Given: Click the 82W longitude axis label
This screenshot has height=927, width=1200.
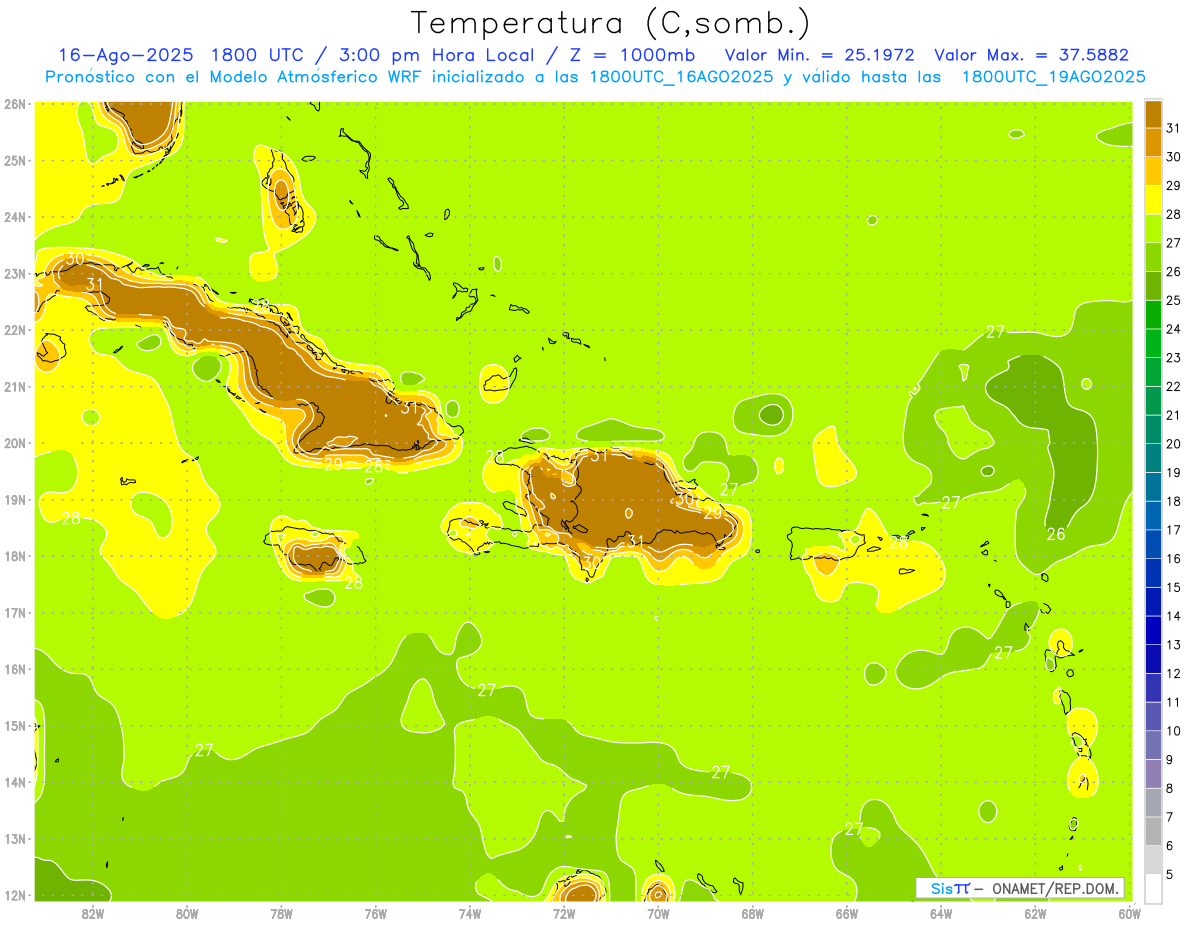Looking at the screenshot, I should 92,912.
